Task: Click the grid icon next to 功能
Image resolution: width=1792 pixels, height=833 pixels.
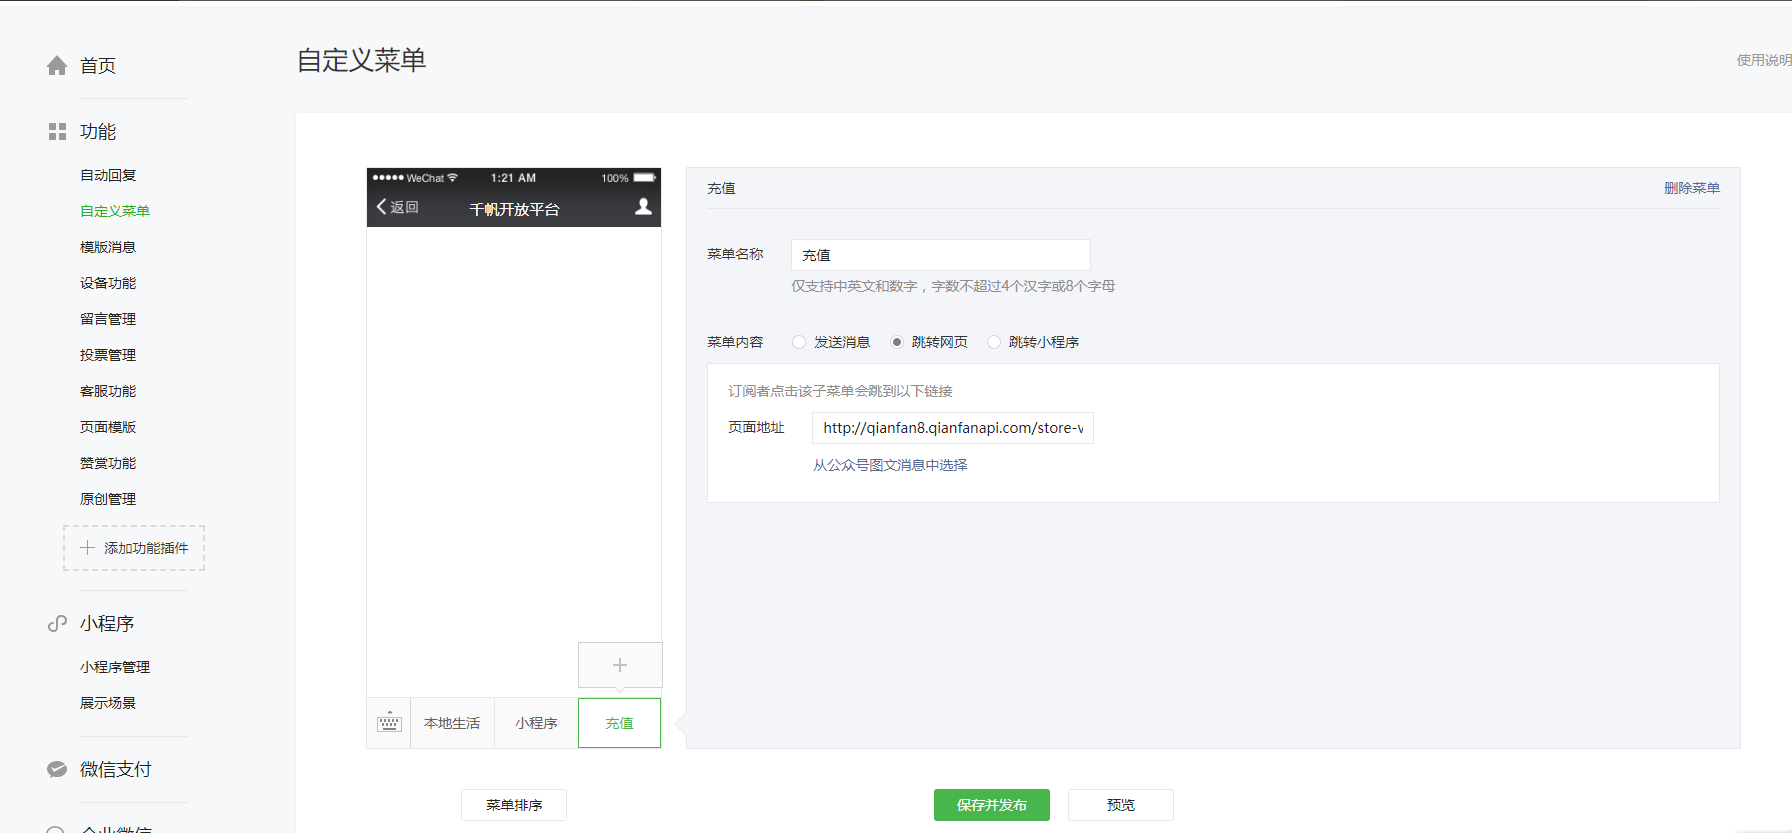Action: coord(57,132)
